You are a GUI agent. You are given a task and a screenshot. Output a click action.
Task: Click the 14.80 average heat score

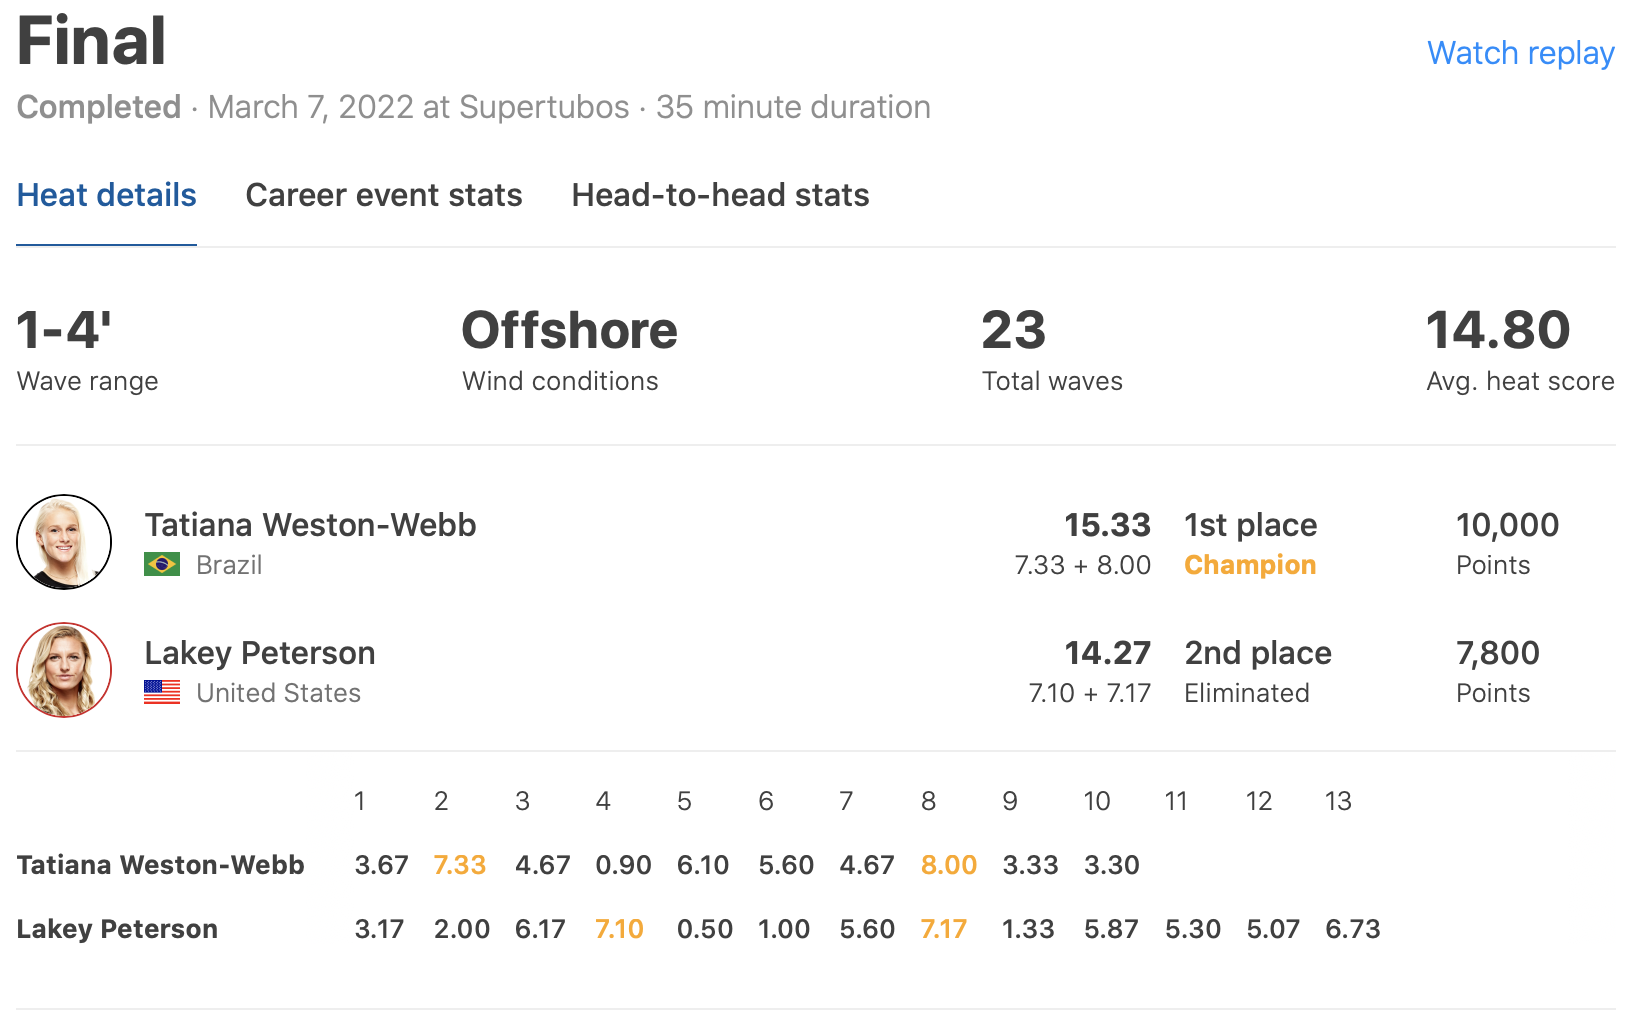click(1497, 331)
